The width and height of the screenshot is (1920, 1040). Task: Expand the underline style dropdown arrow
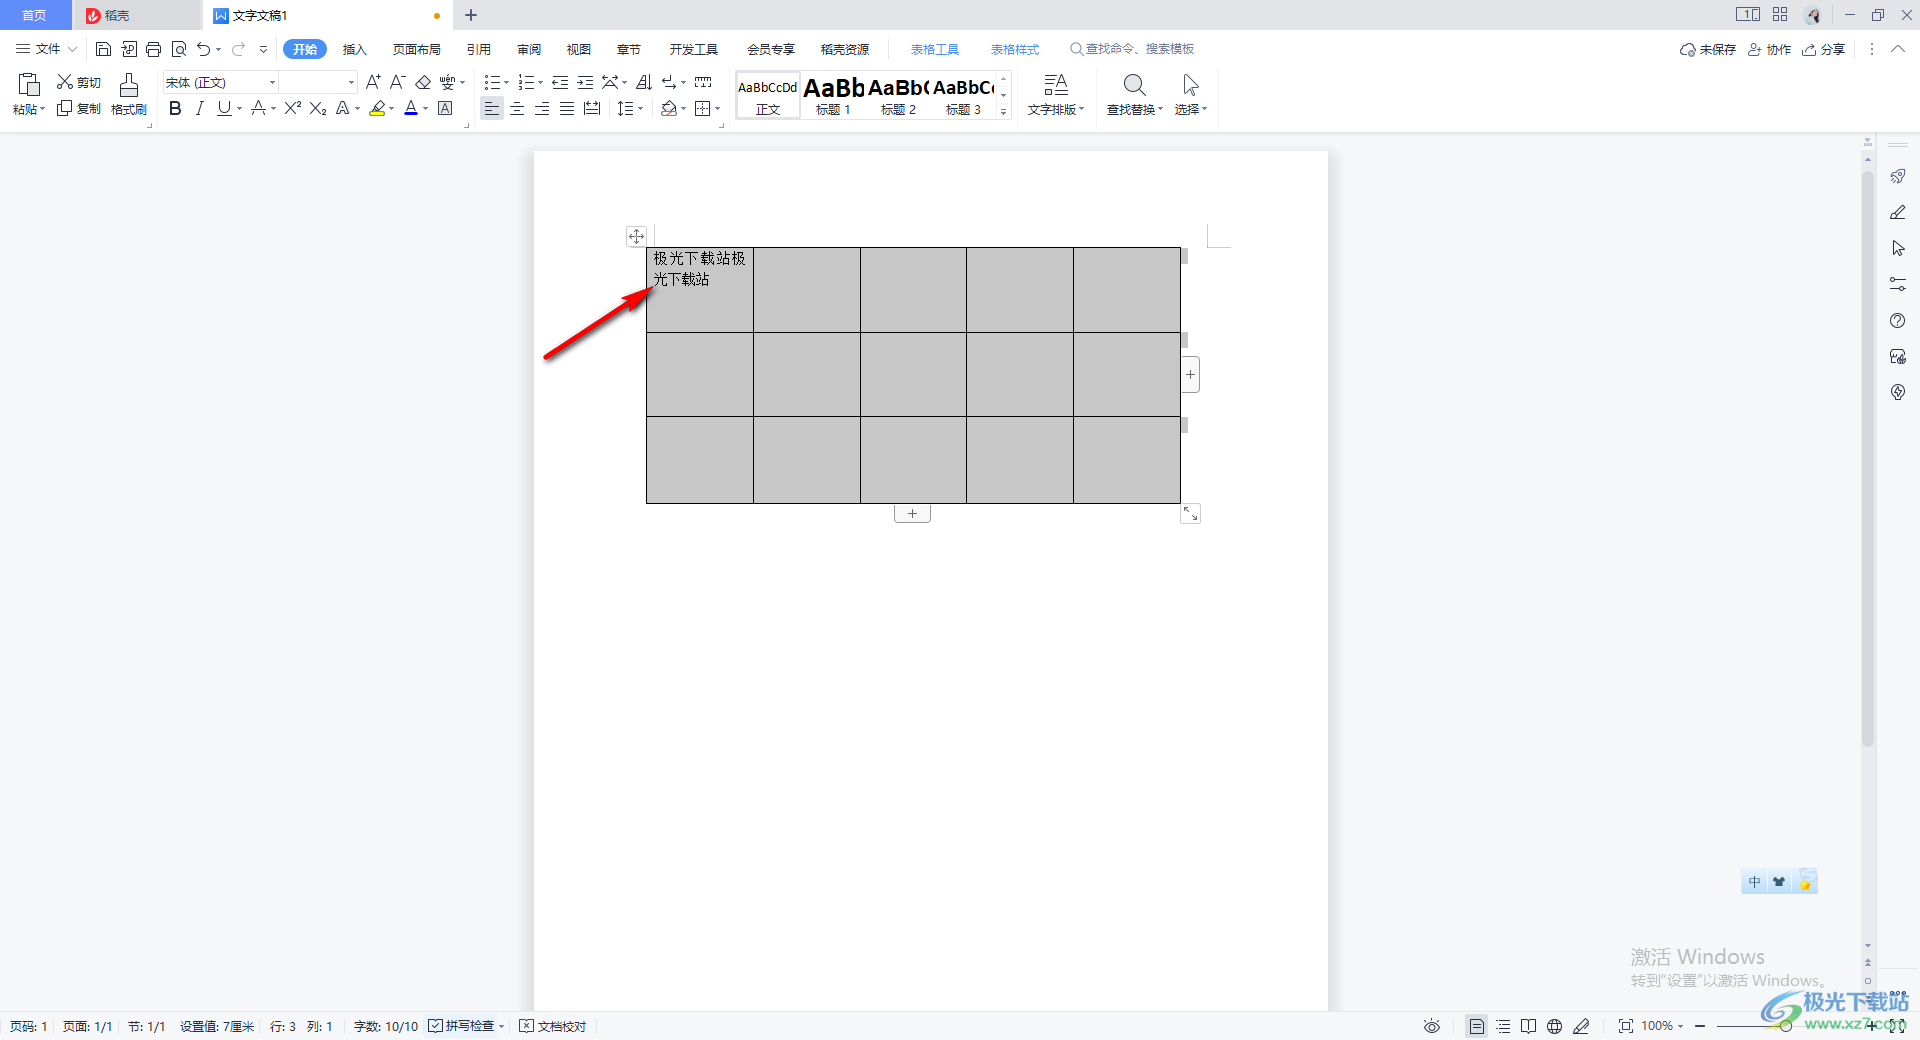tap(239, 108)
